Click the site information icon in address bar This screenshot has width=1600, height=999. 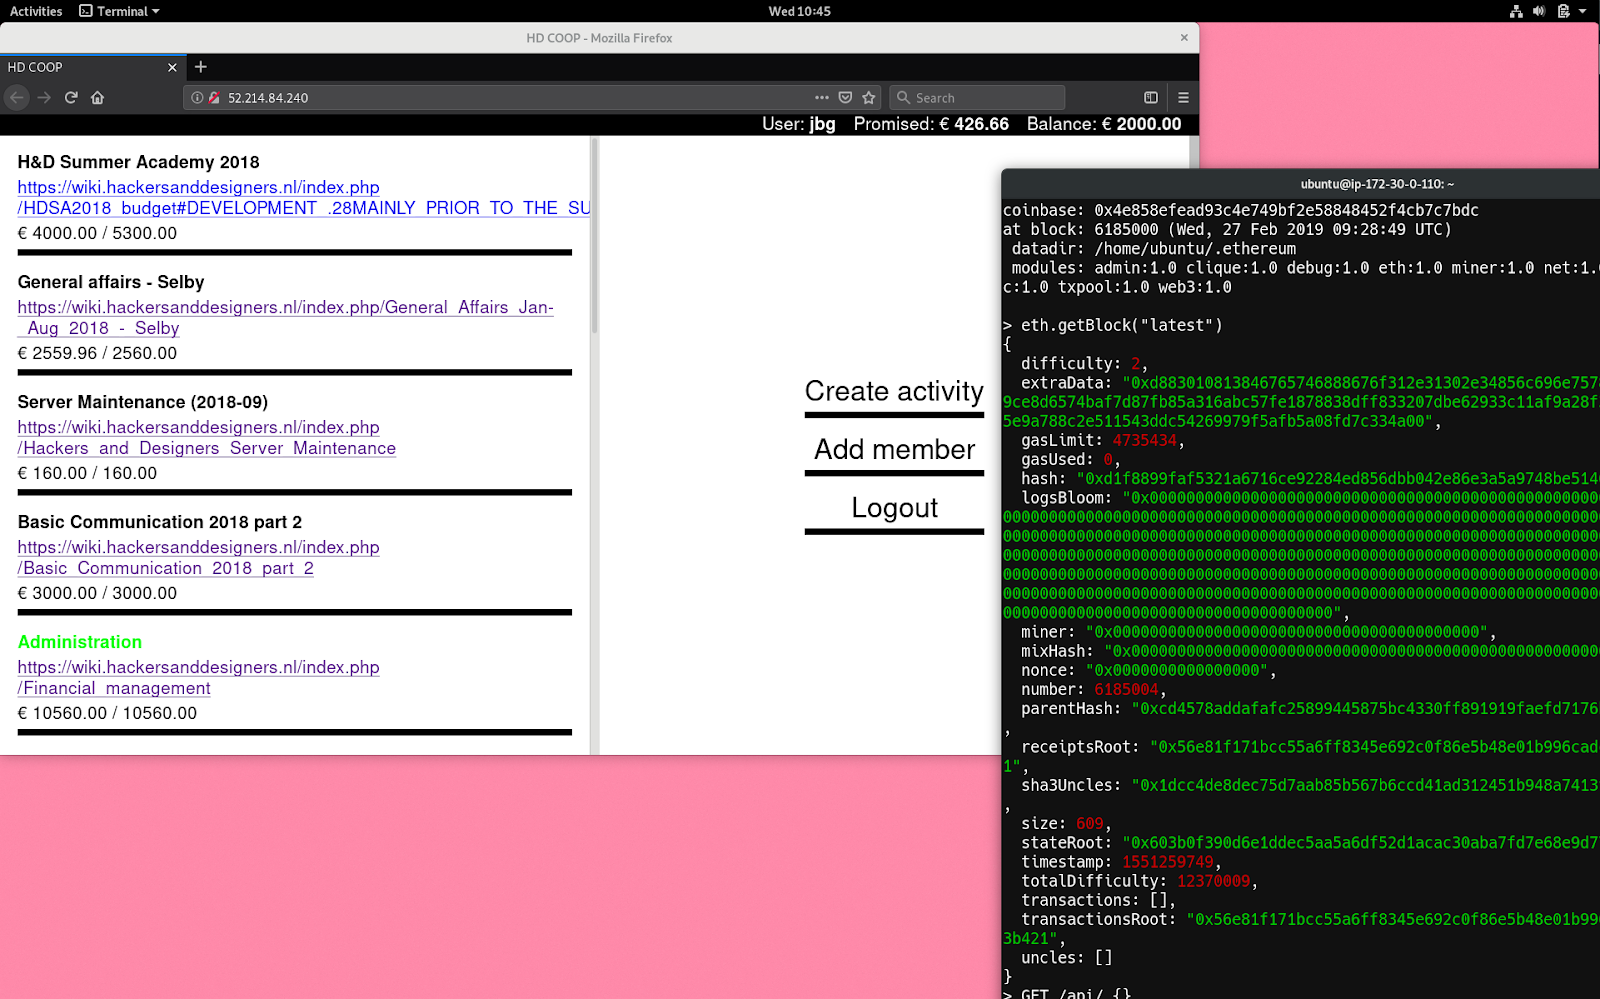(x=197, y=97)
